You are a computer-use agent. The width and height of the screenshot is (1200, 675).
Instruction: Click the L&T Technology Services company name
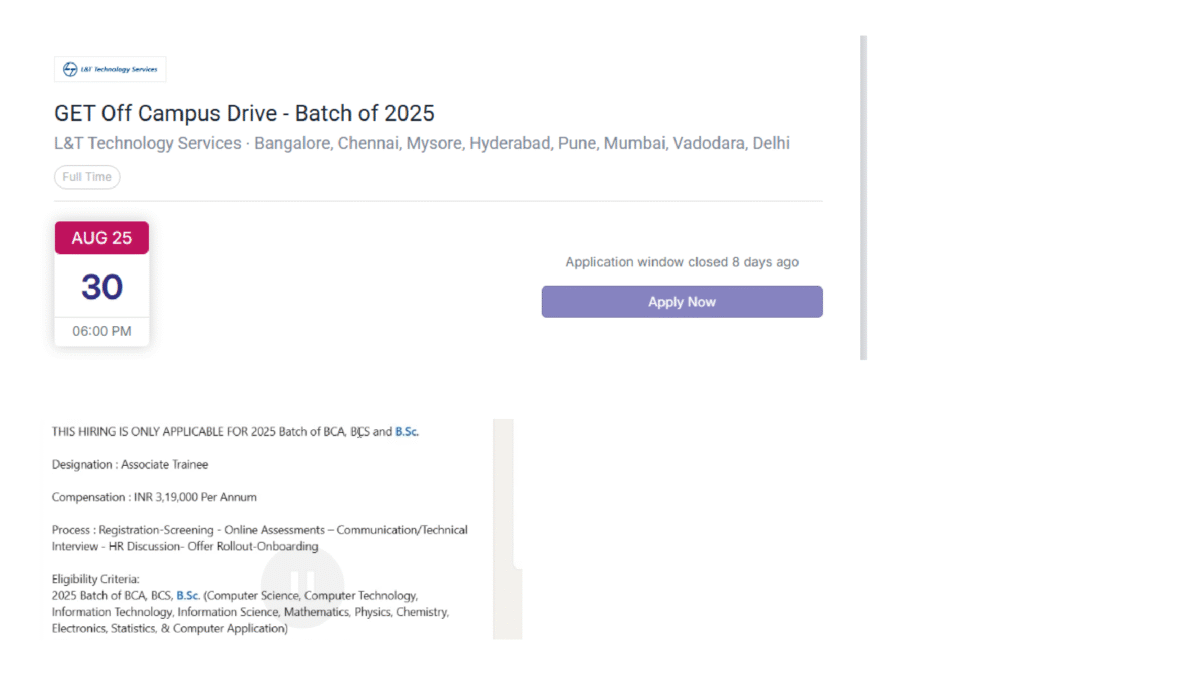click(x=148, y=143)
